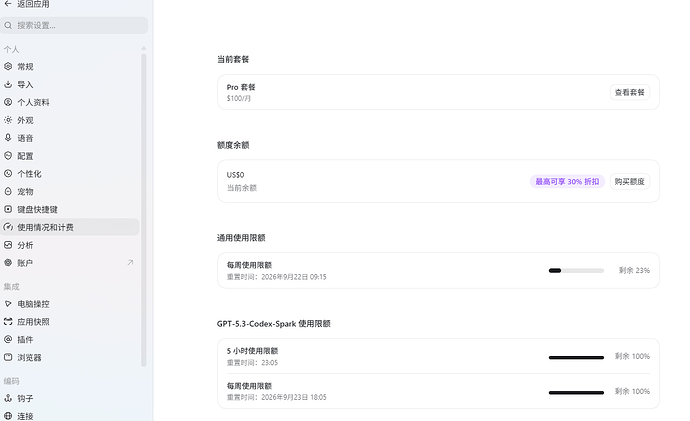Click the sidebar scrollbar up arrow
Image resolution: width=690 pixels, height=421 pixels.
coord(143,48)
